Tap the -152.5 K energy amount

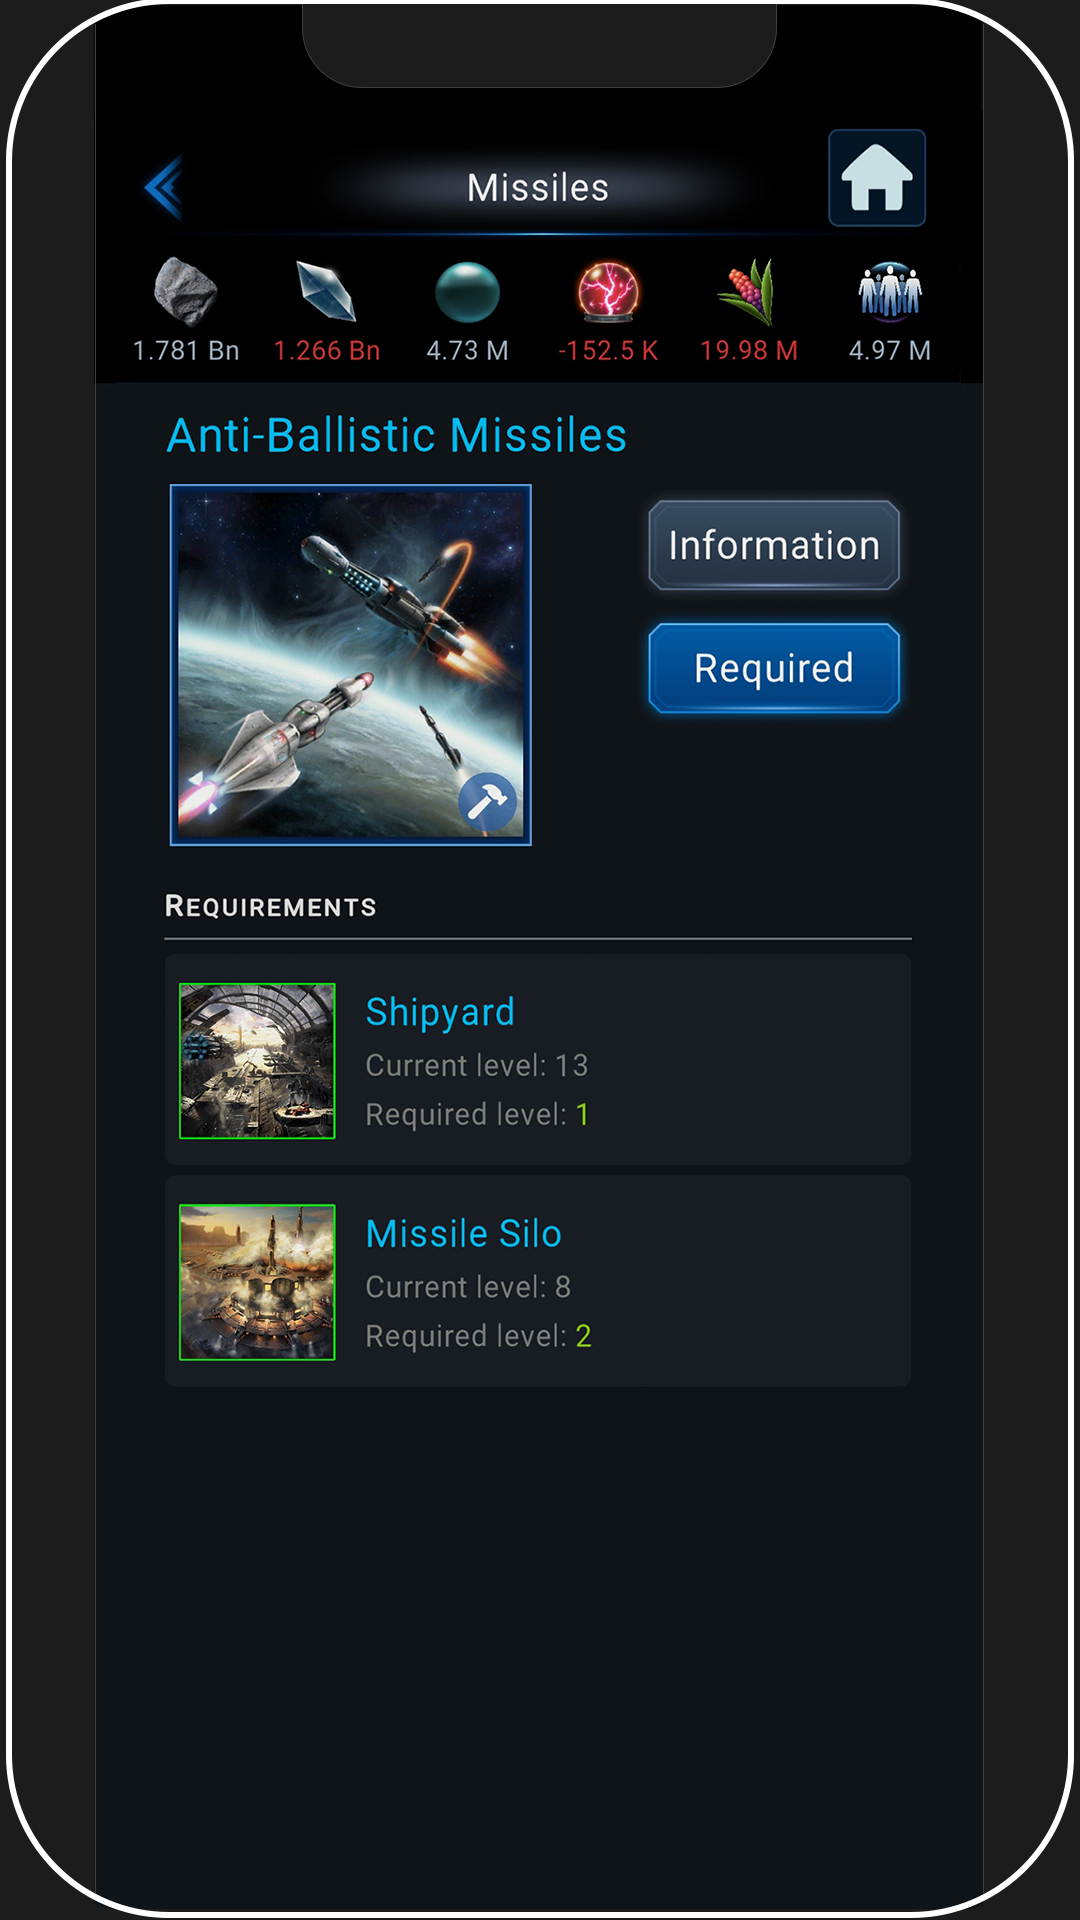pyautogui.click(x=608, y=351)
